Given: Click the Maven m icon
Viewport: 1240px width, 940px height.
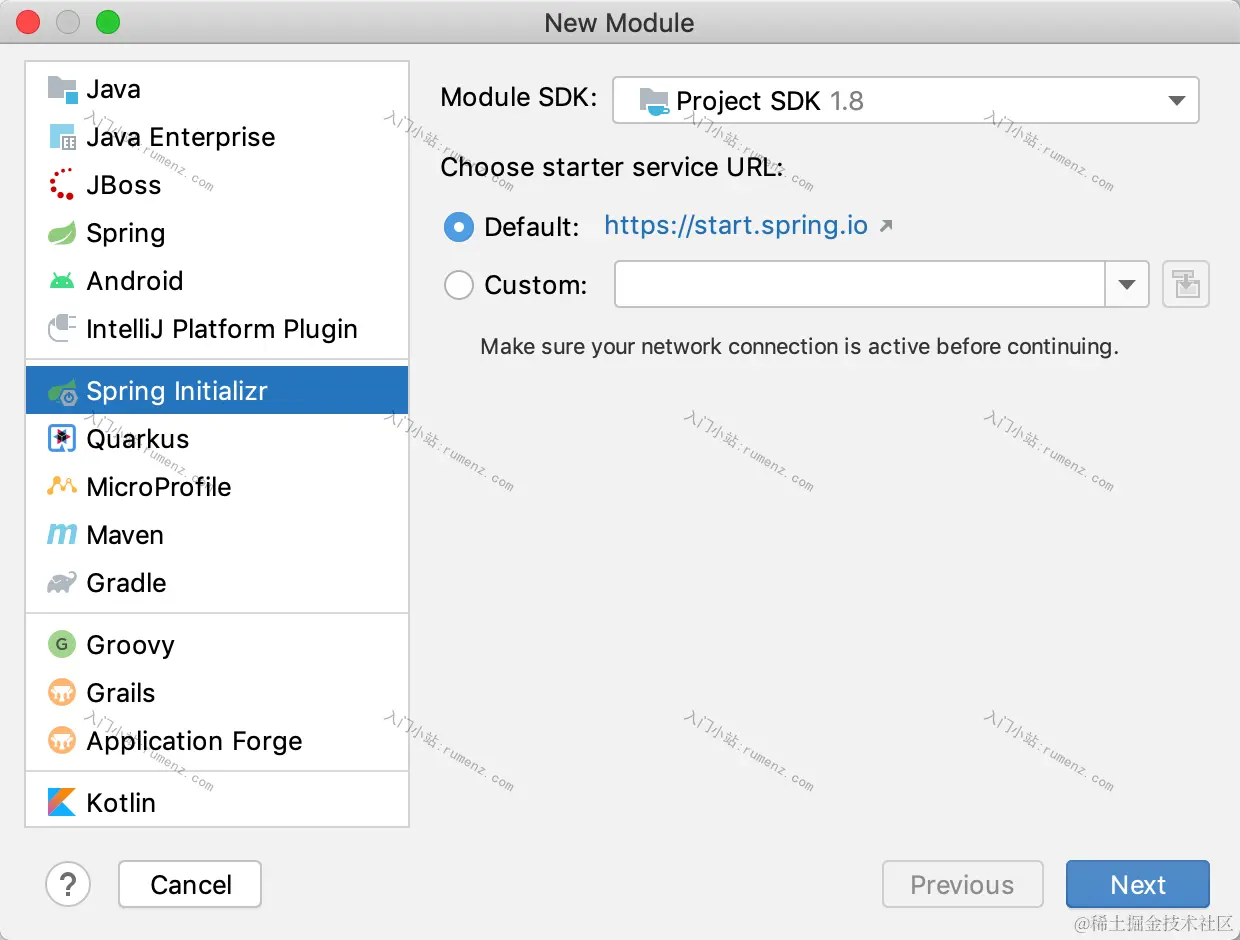Looking at the screenshot, I should [x=62, y=535].
